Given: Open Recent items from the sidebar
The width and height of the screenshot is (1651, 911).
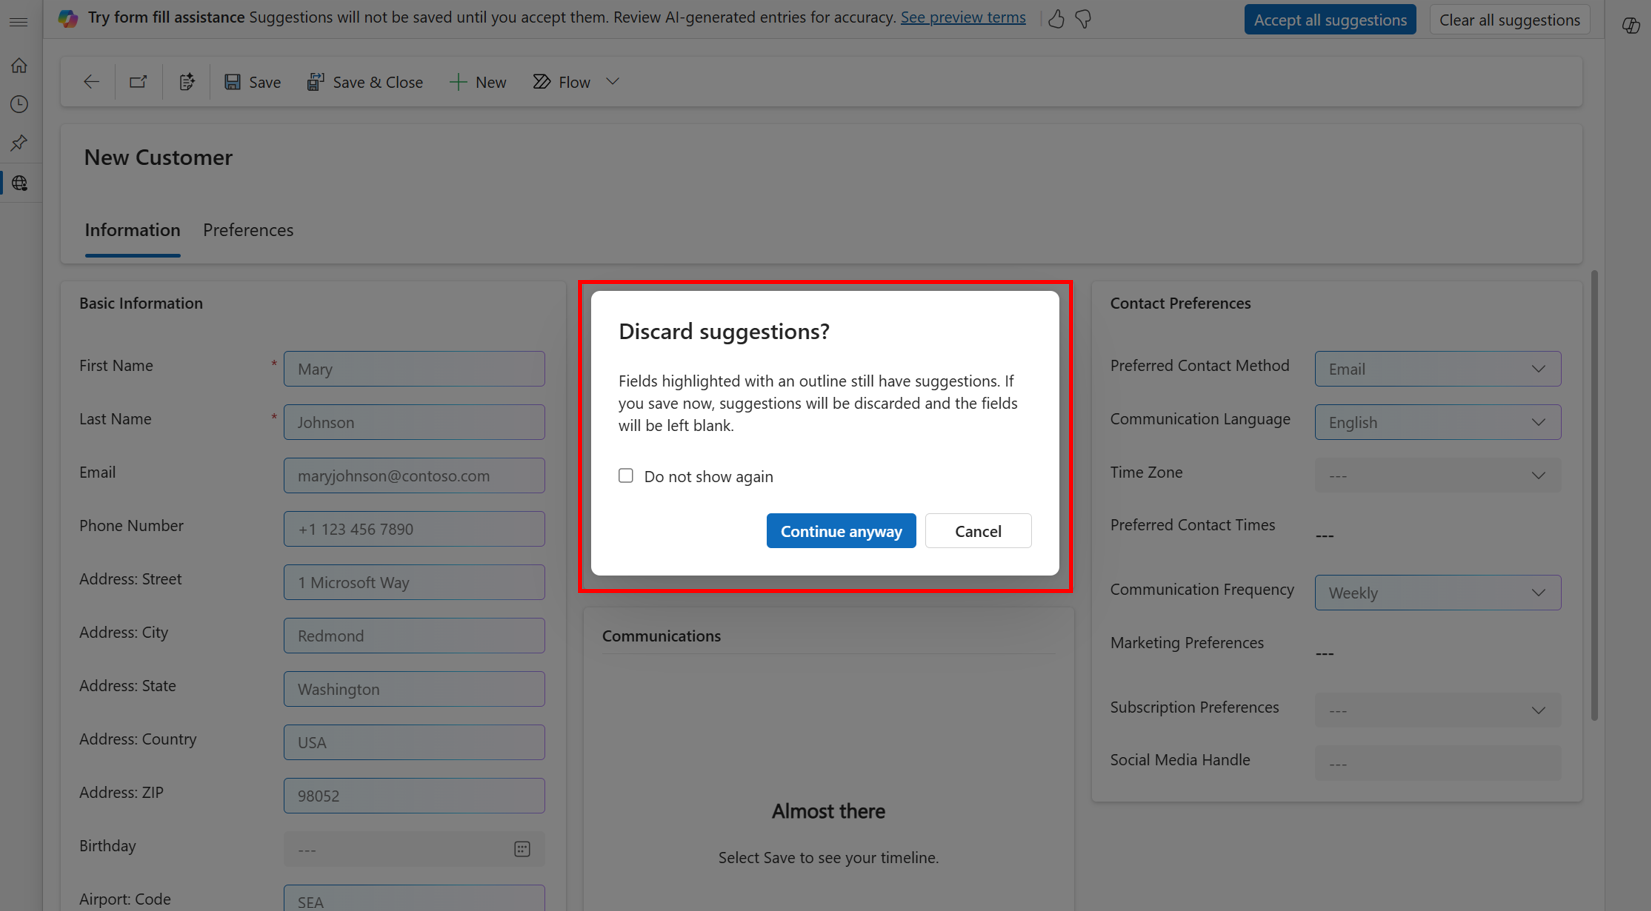Looking at the screenshot, I should [x=18, y=104].
